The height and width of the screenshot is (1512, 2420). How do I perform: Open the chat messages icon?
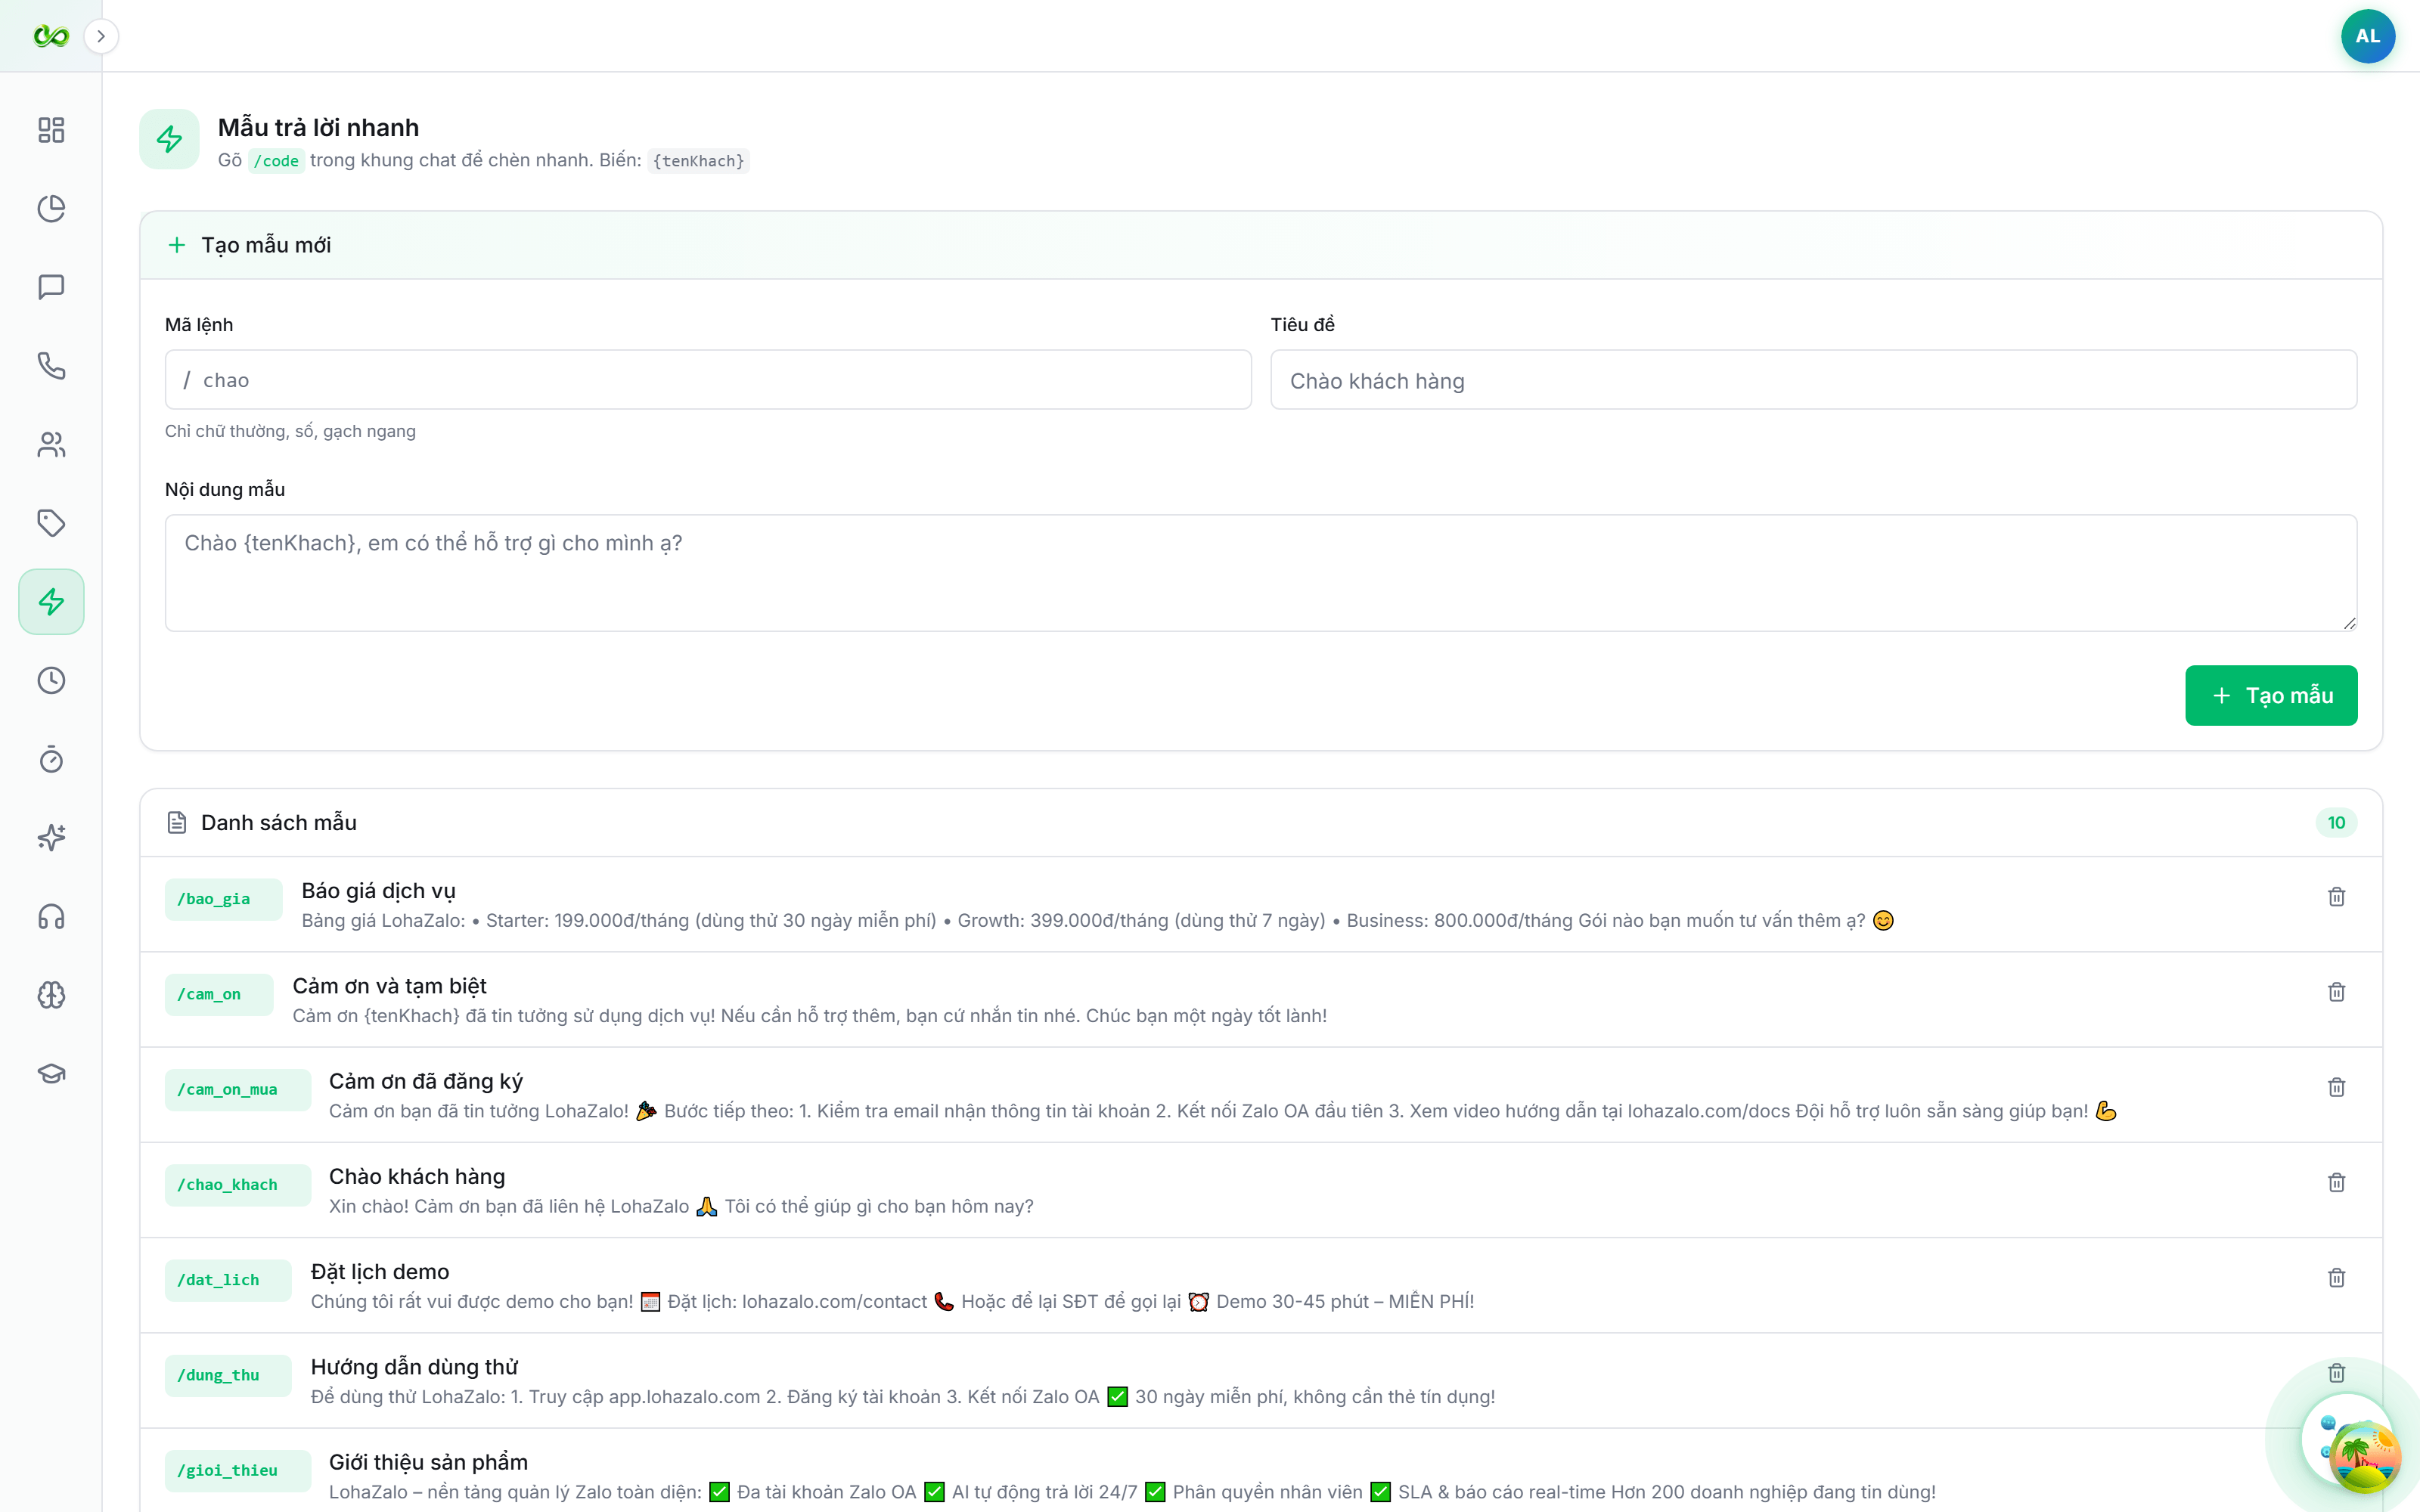(x=51, y=287)
